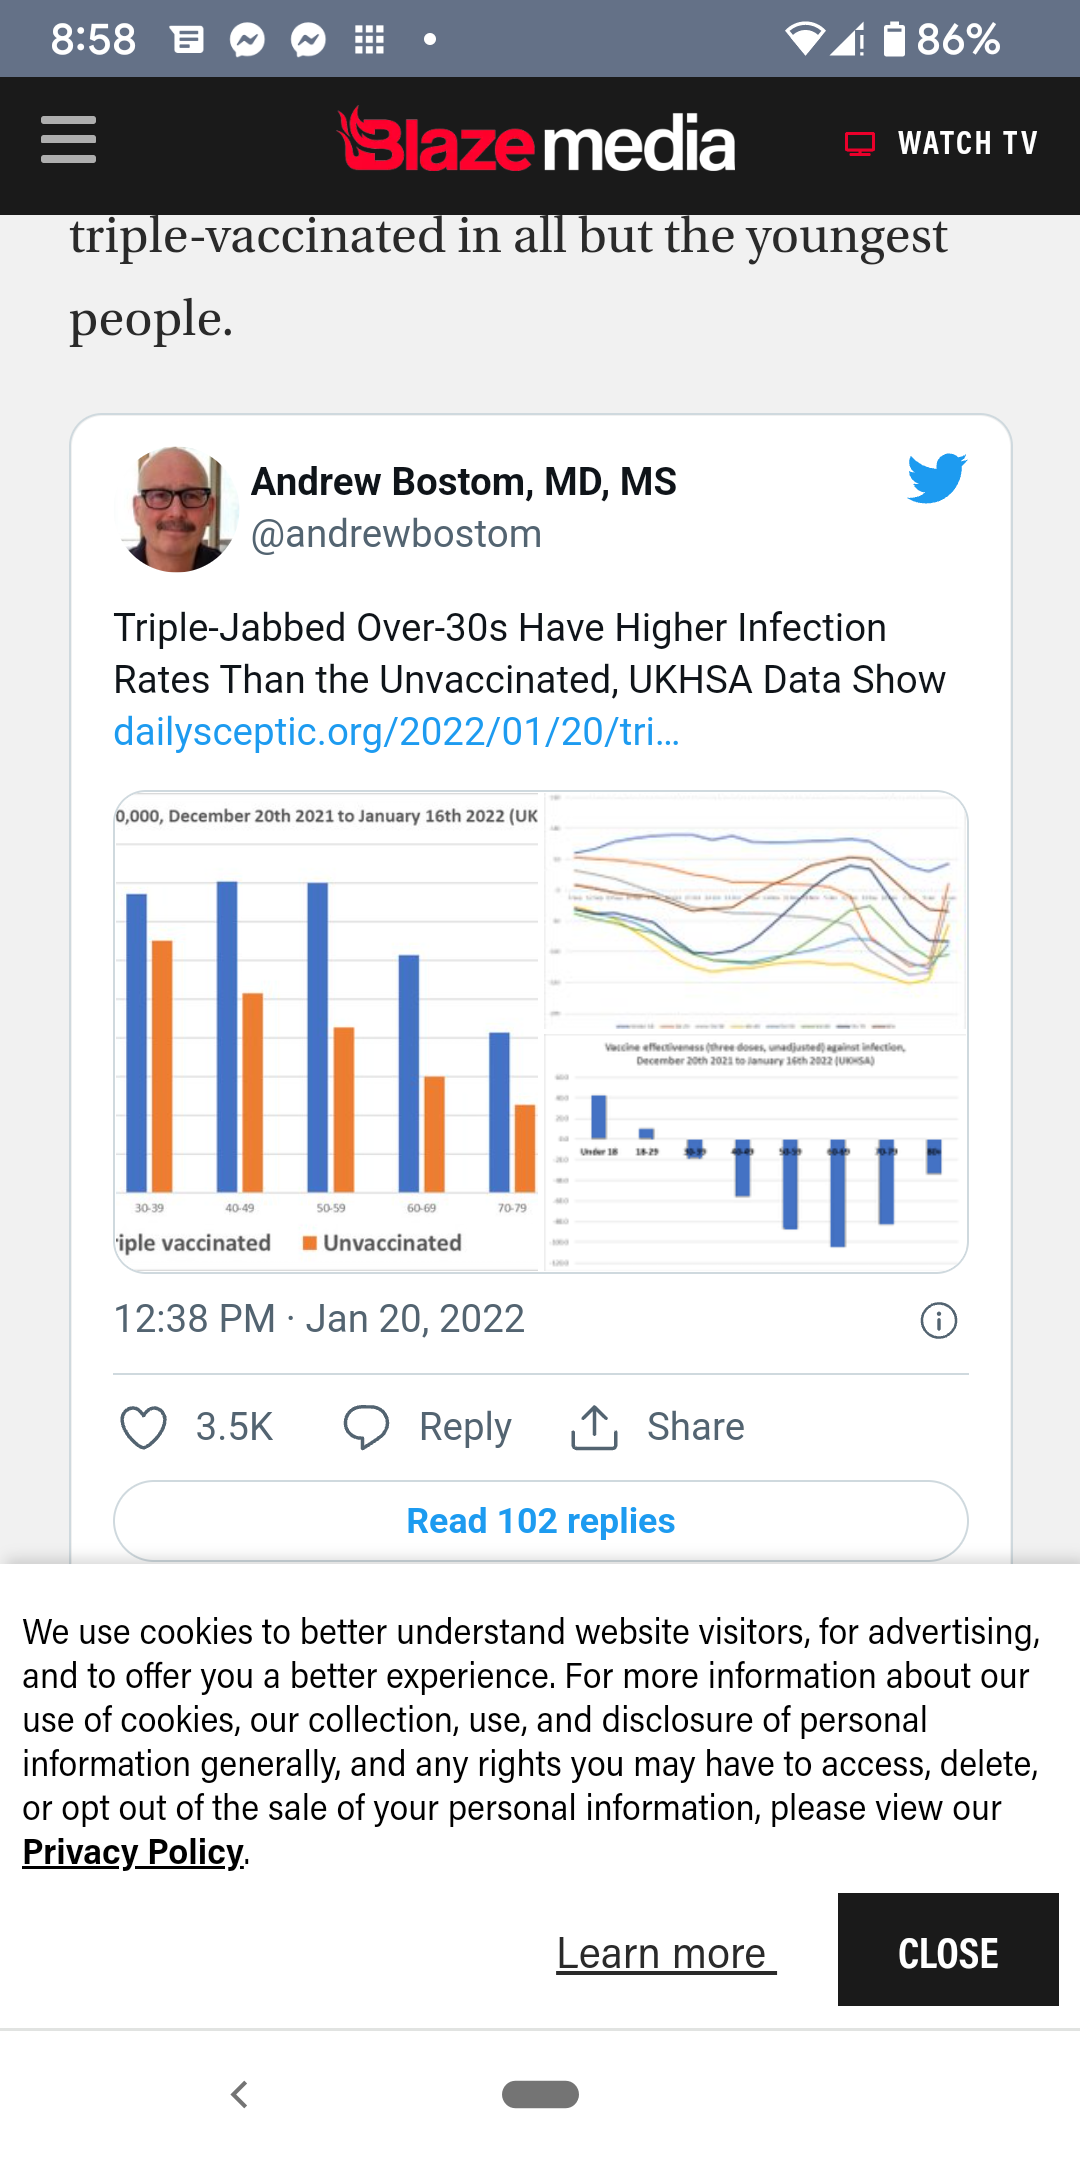Tap the Share upload icon

click(594, 1427)
